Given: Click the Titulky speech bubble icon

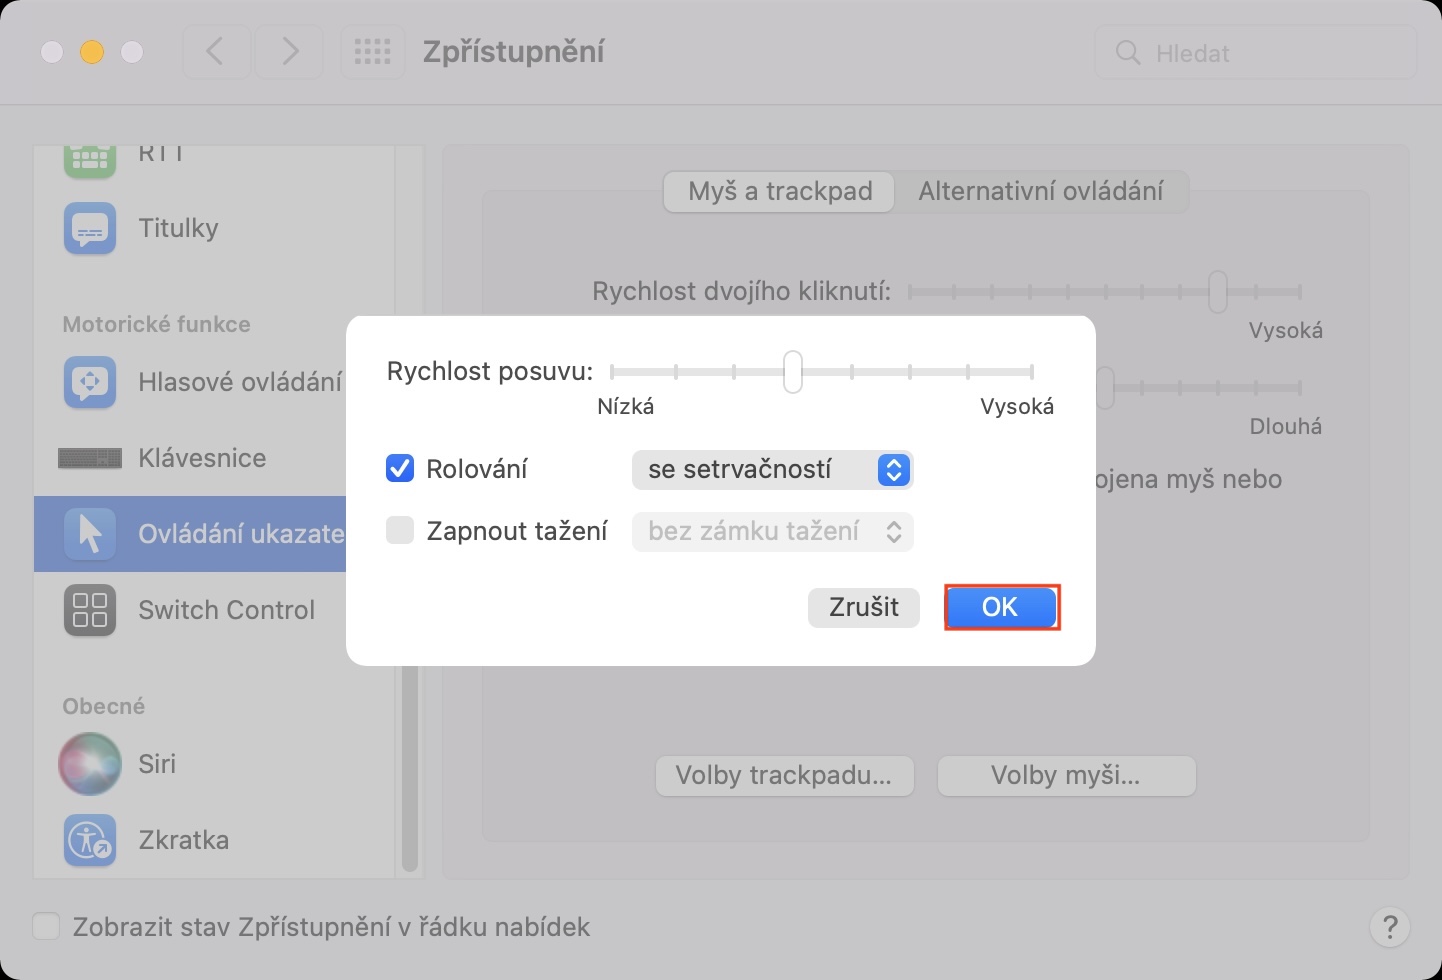Looking at the screenshot, I should click(90, 229).
